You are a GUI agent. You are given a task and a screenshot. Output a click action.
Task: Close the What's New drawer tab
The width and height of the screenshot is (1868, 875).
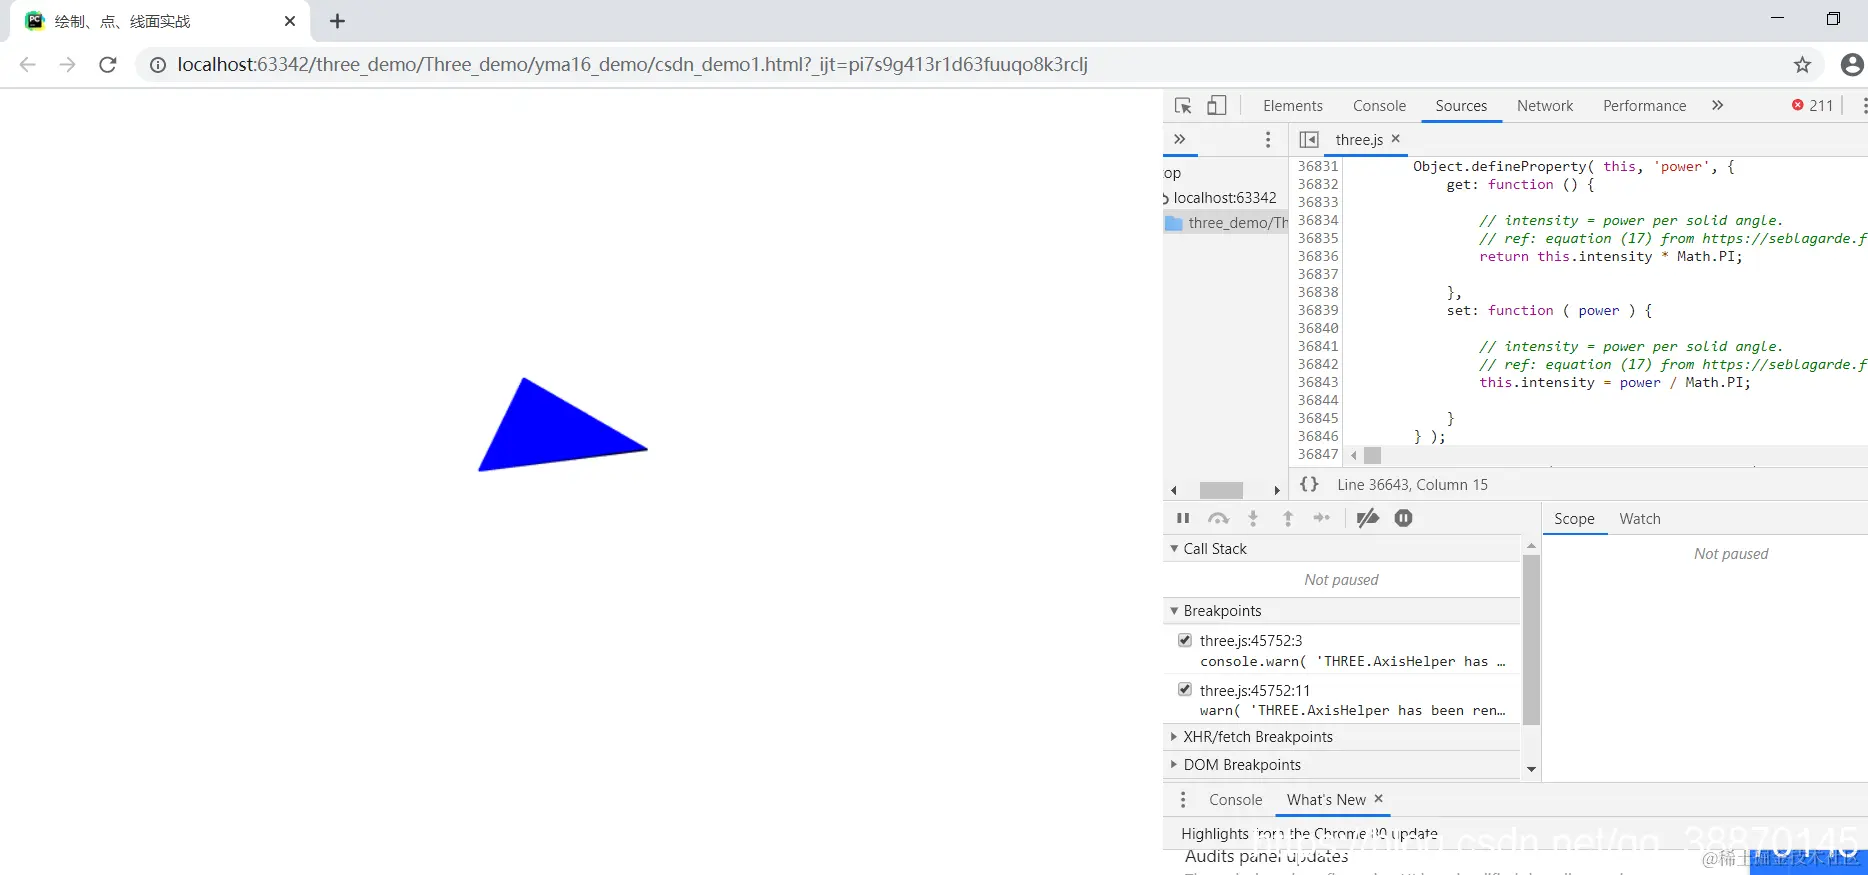tap(1379, 799)
